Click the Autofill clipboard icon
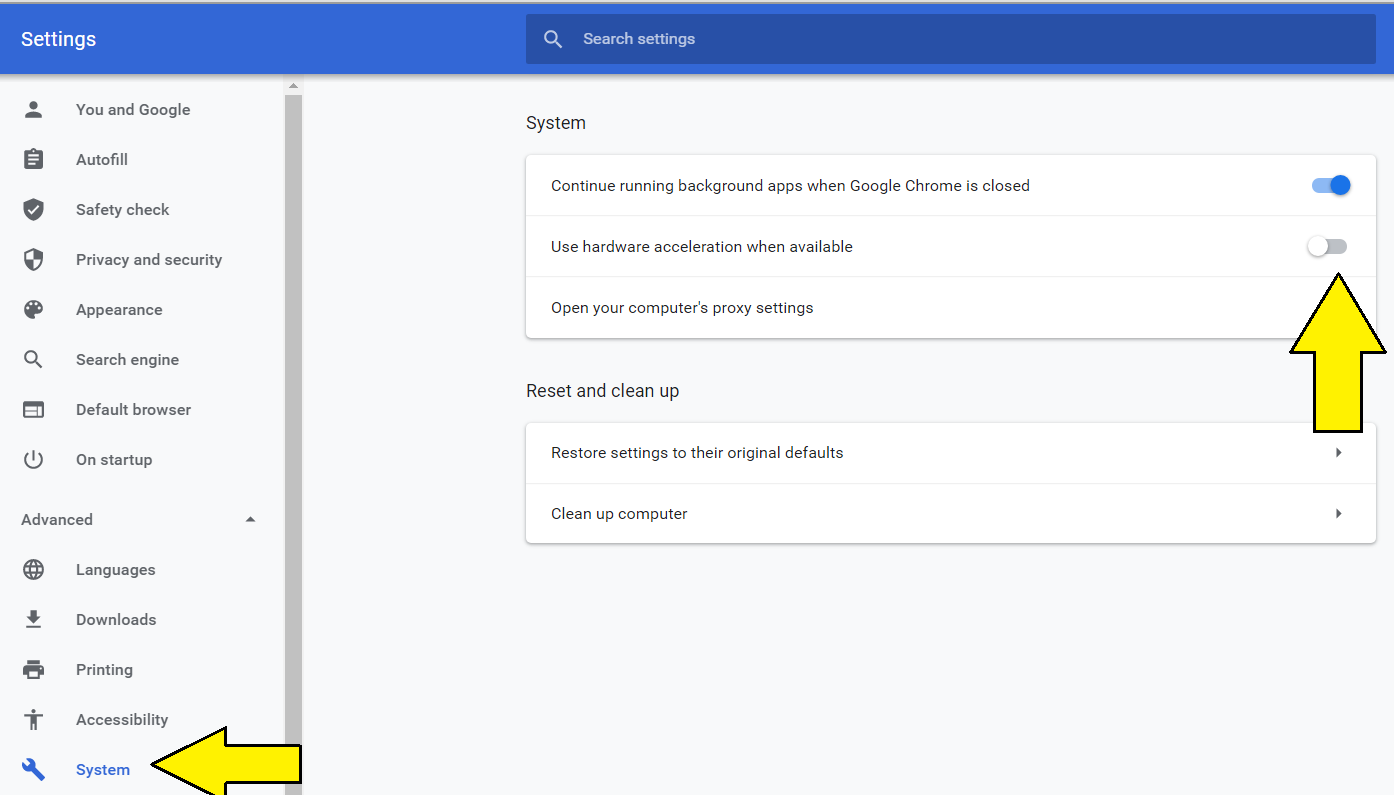 click(x=34, y=159)
